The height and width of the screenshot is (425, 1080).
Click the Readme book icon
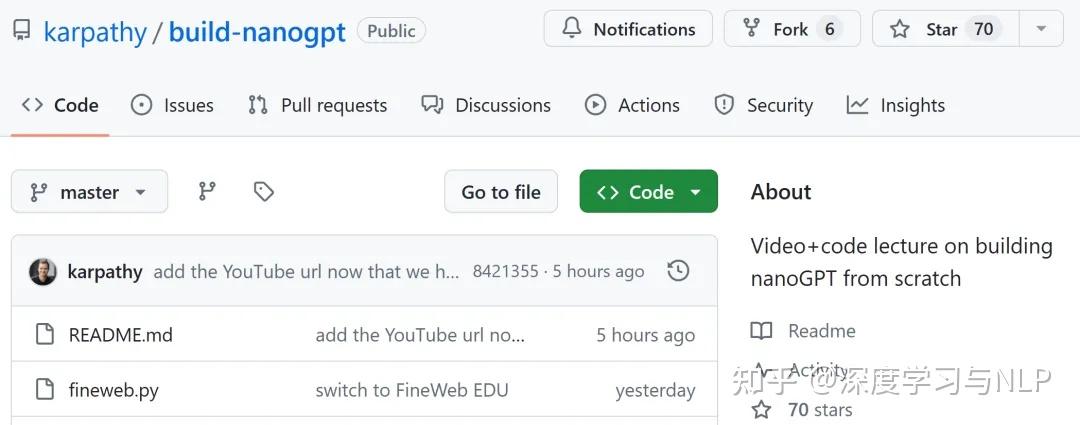tap(762, 331)
